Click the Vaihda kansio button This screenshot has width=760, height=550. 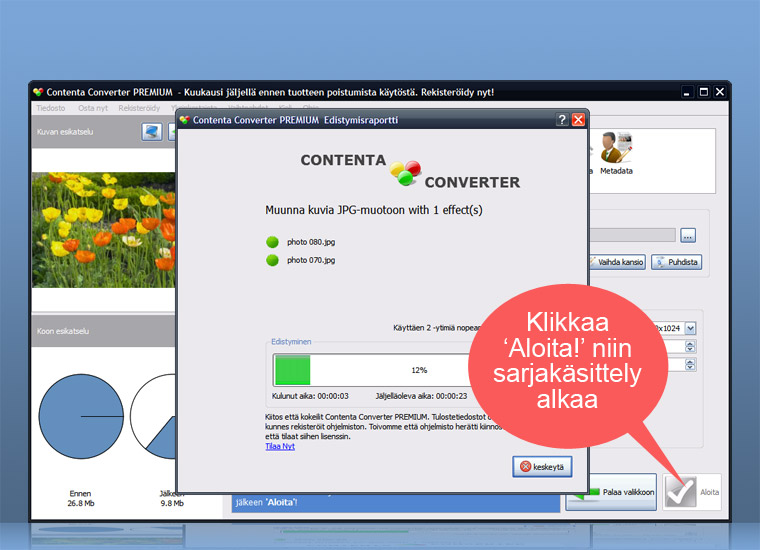click(x=618, y=262)
